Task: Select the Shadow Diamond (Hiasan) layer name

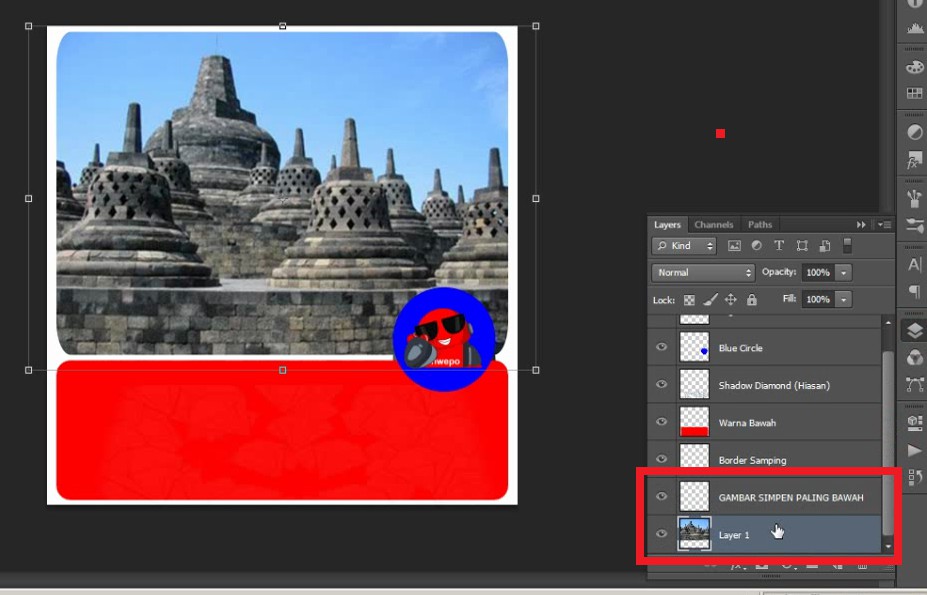Action: pyautogui.click(x=774, y=386)
